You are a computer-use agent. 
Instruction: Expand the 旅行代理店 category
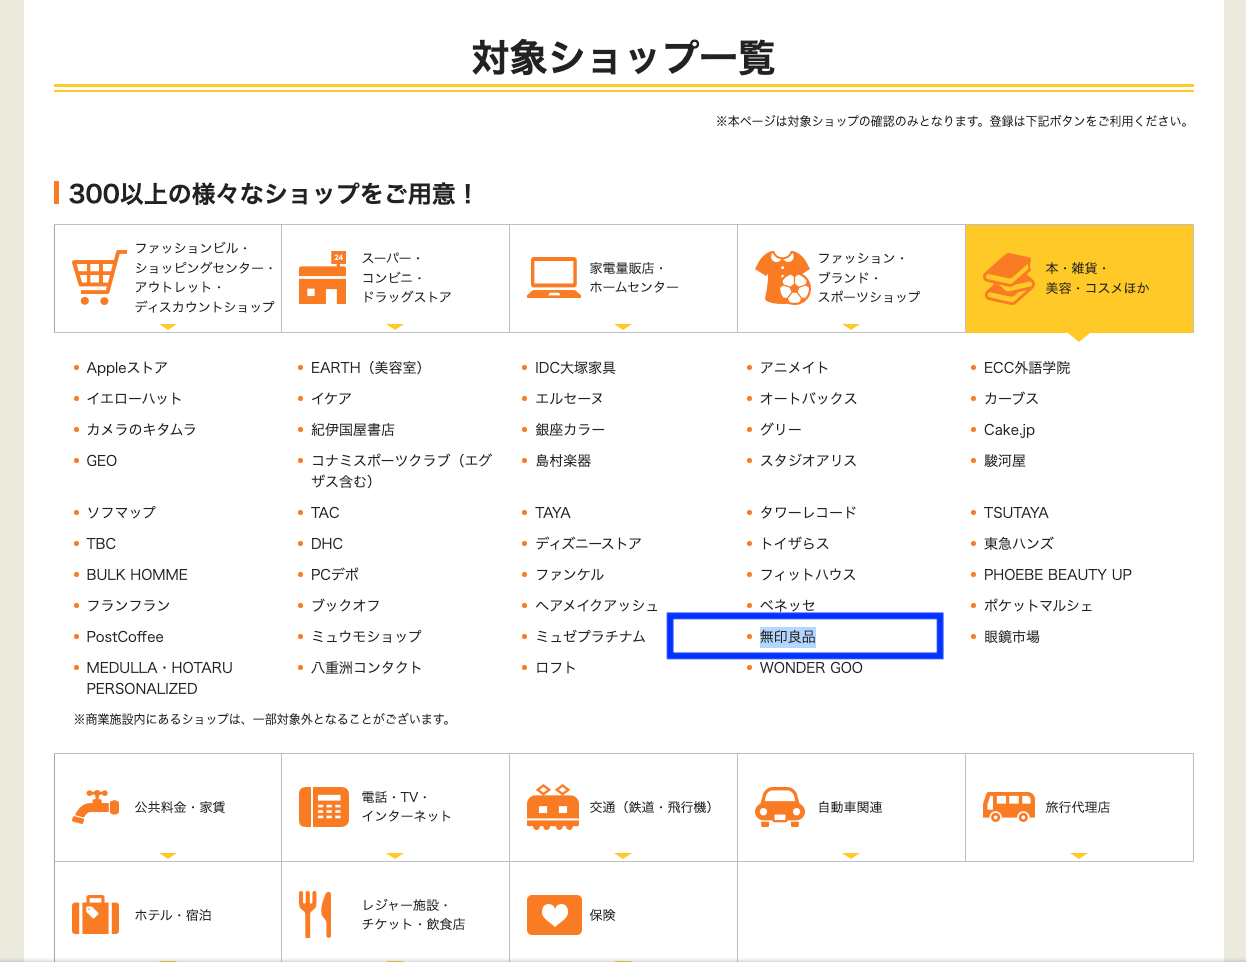click(x=1080, y=807)
